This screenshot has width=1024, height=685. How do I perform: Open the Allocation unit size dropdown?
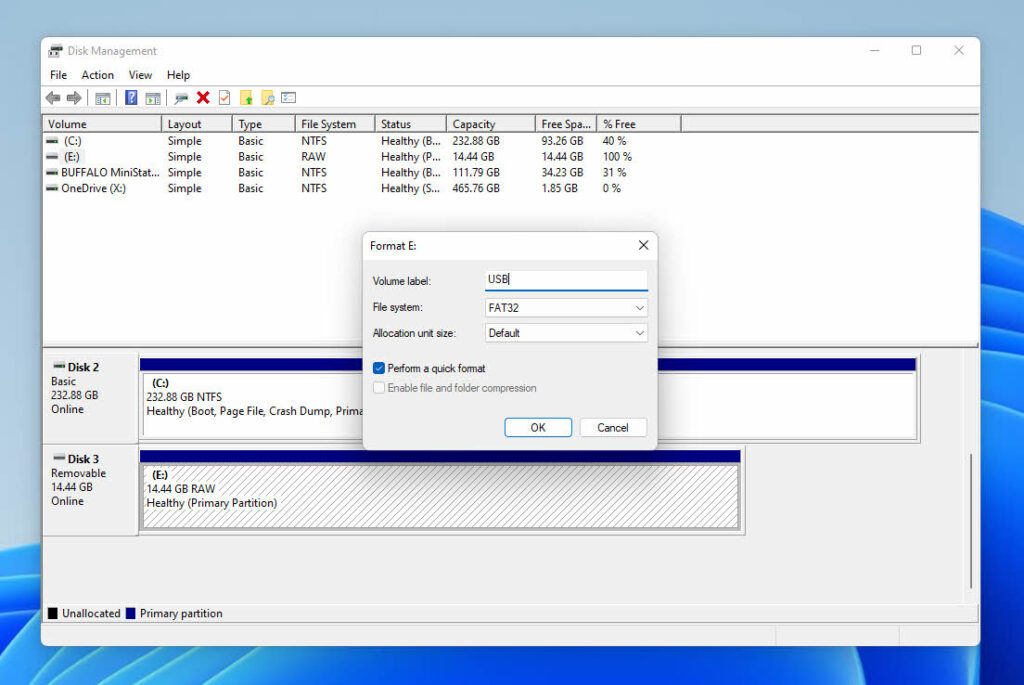(566, 333)
